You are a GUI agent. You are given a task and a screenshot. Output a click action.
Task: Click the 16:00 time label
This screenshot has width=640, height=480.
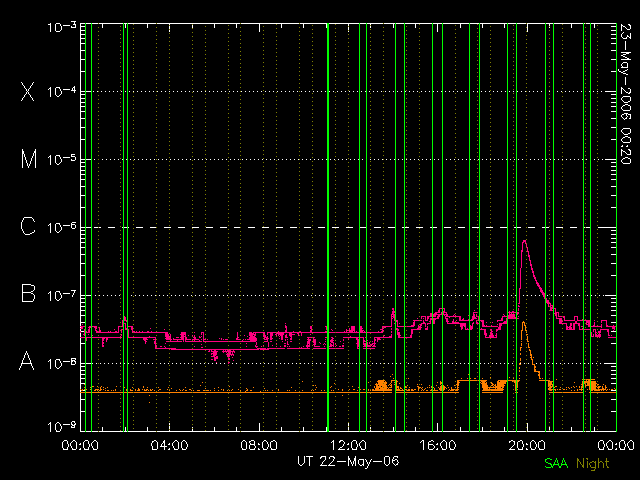coord(438,444)
